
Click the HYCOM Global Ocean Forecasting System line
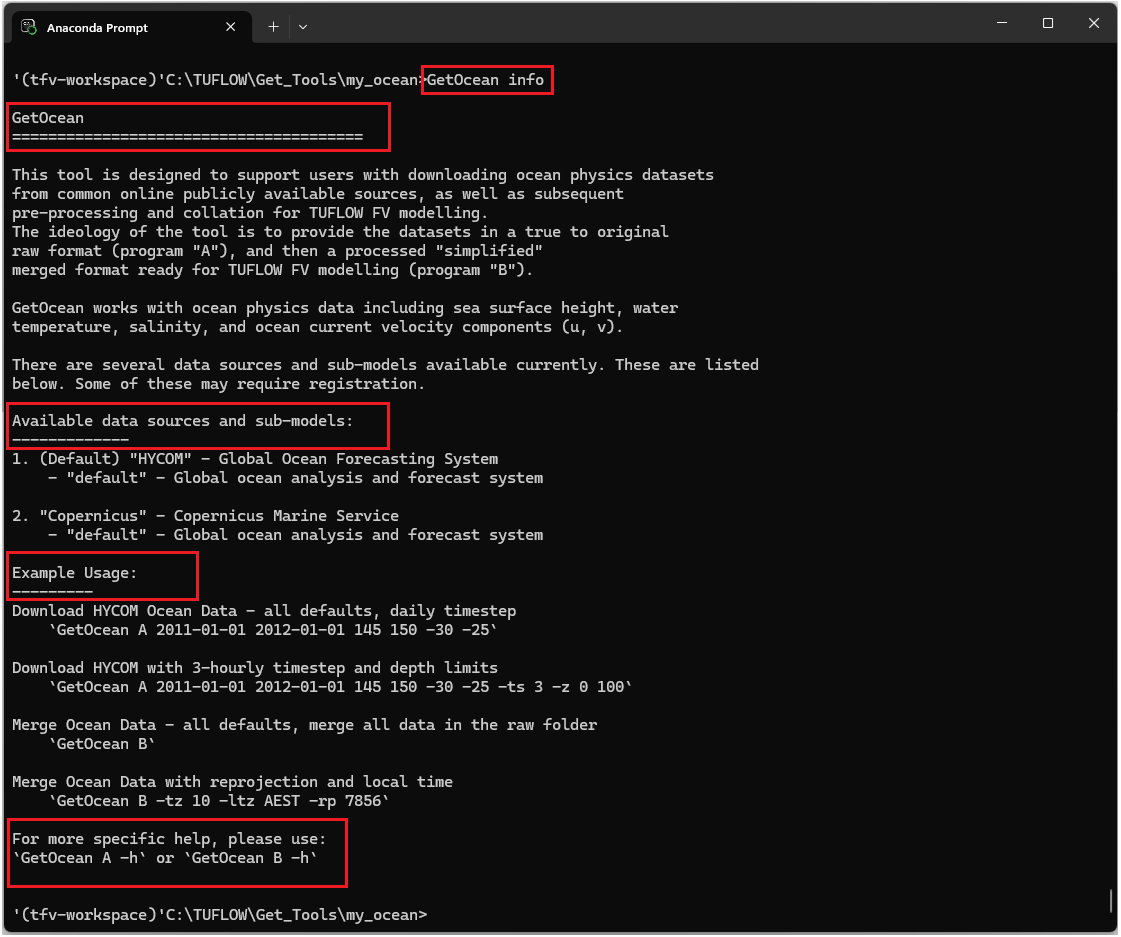[x=255, y=459]
